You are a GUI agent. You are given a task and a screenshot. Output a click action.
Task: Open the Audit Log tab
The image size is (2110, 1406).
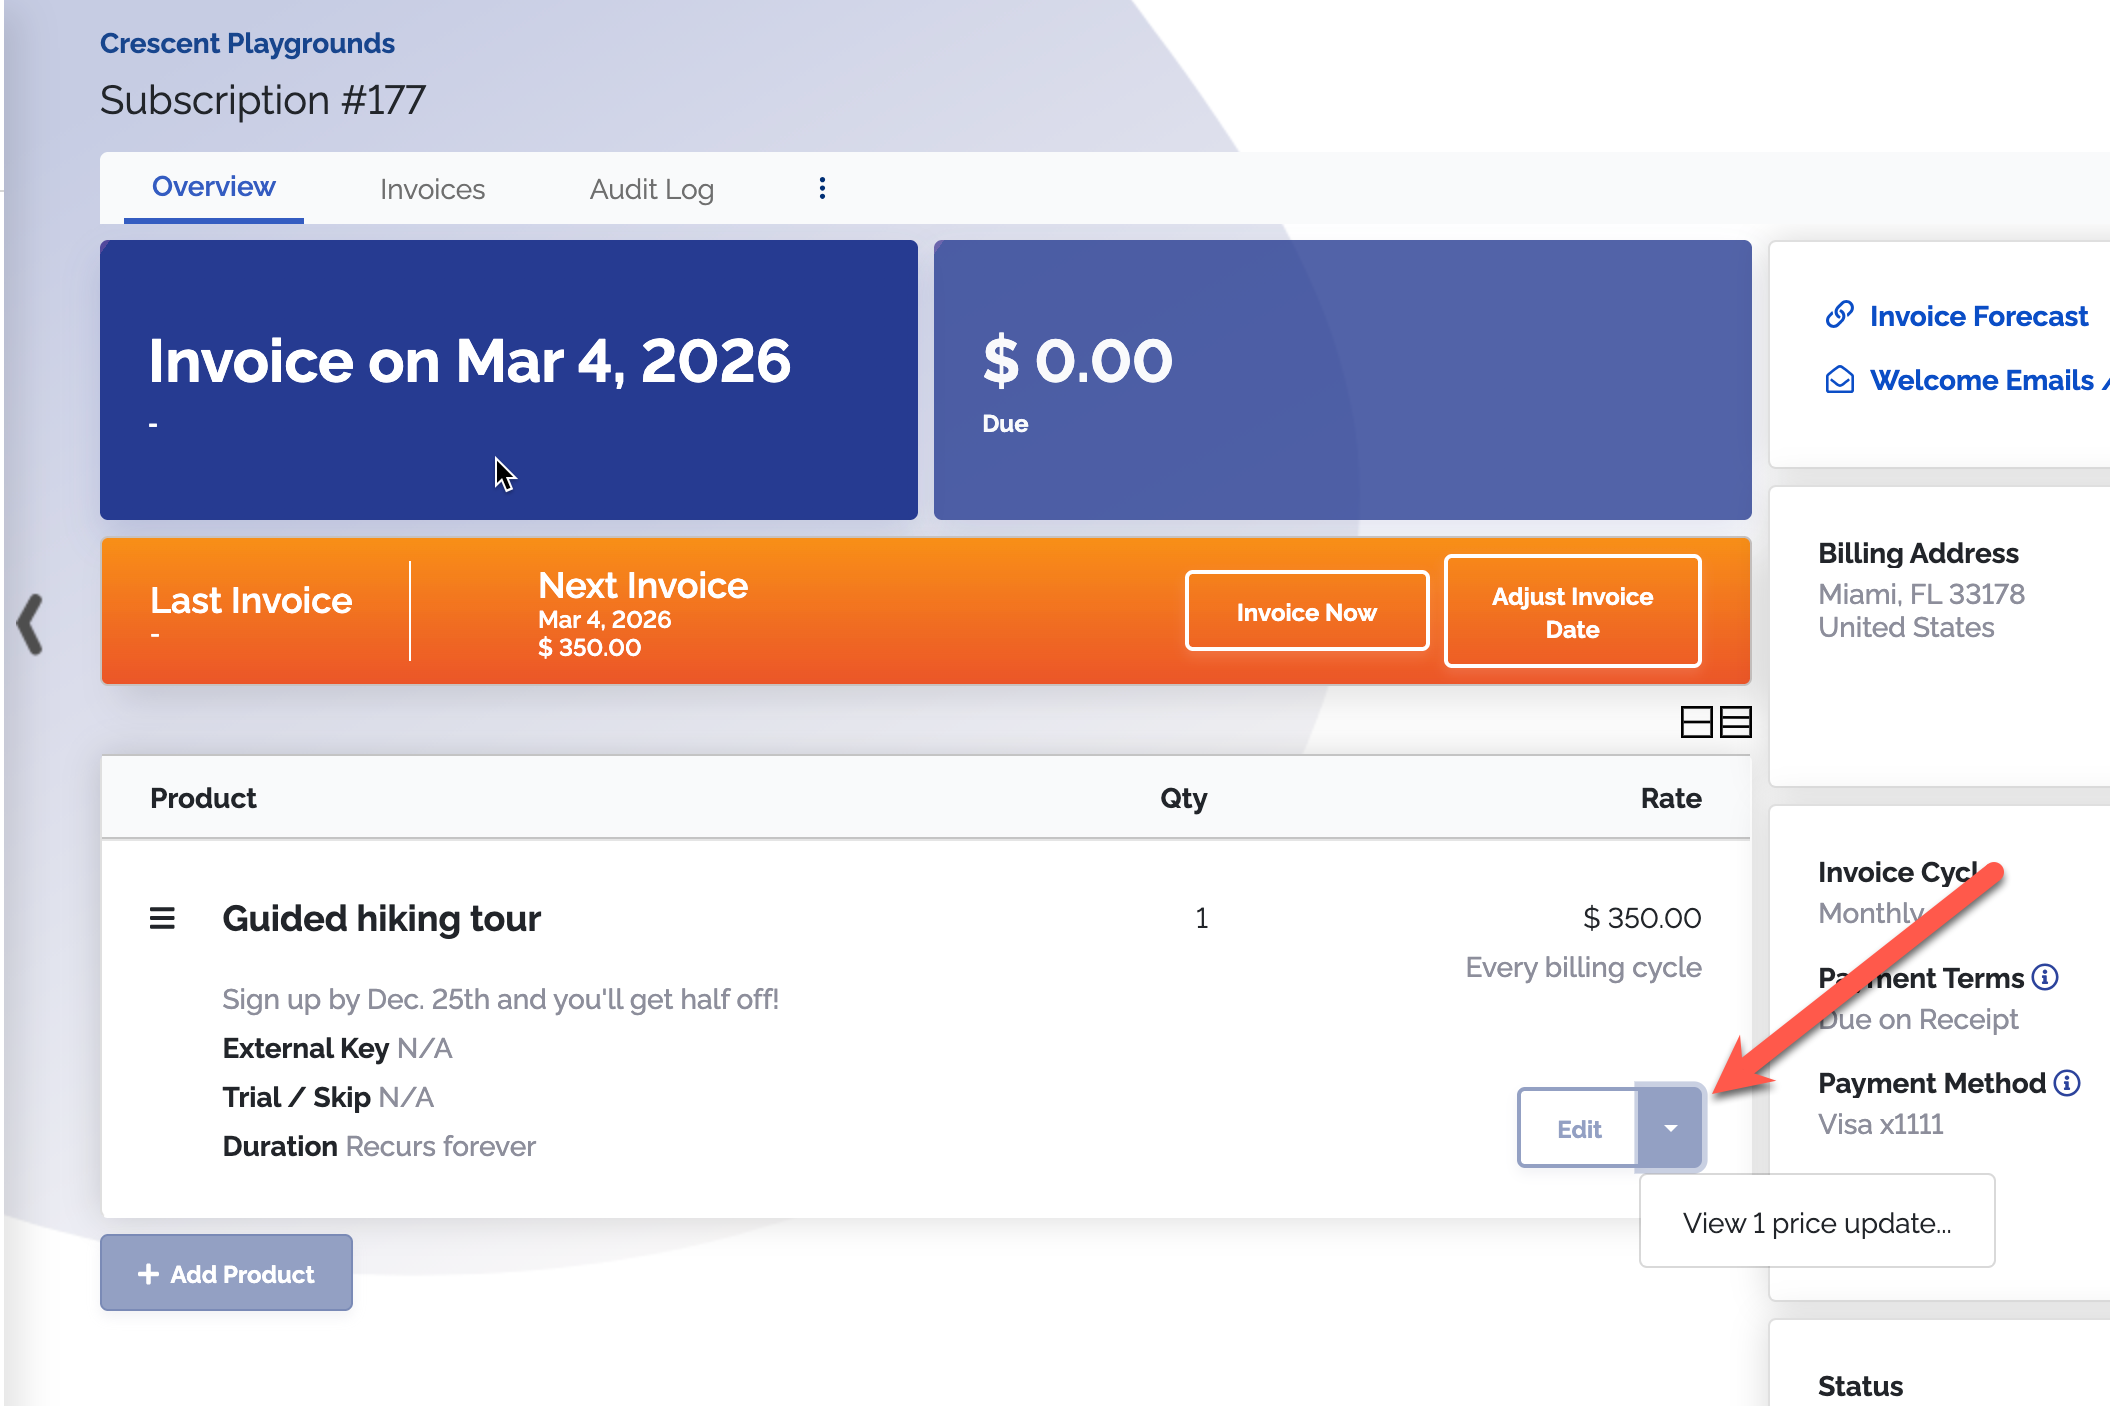(651, 189)
